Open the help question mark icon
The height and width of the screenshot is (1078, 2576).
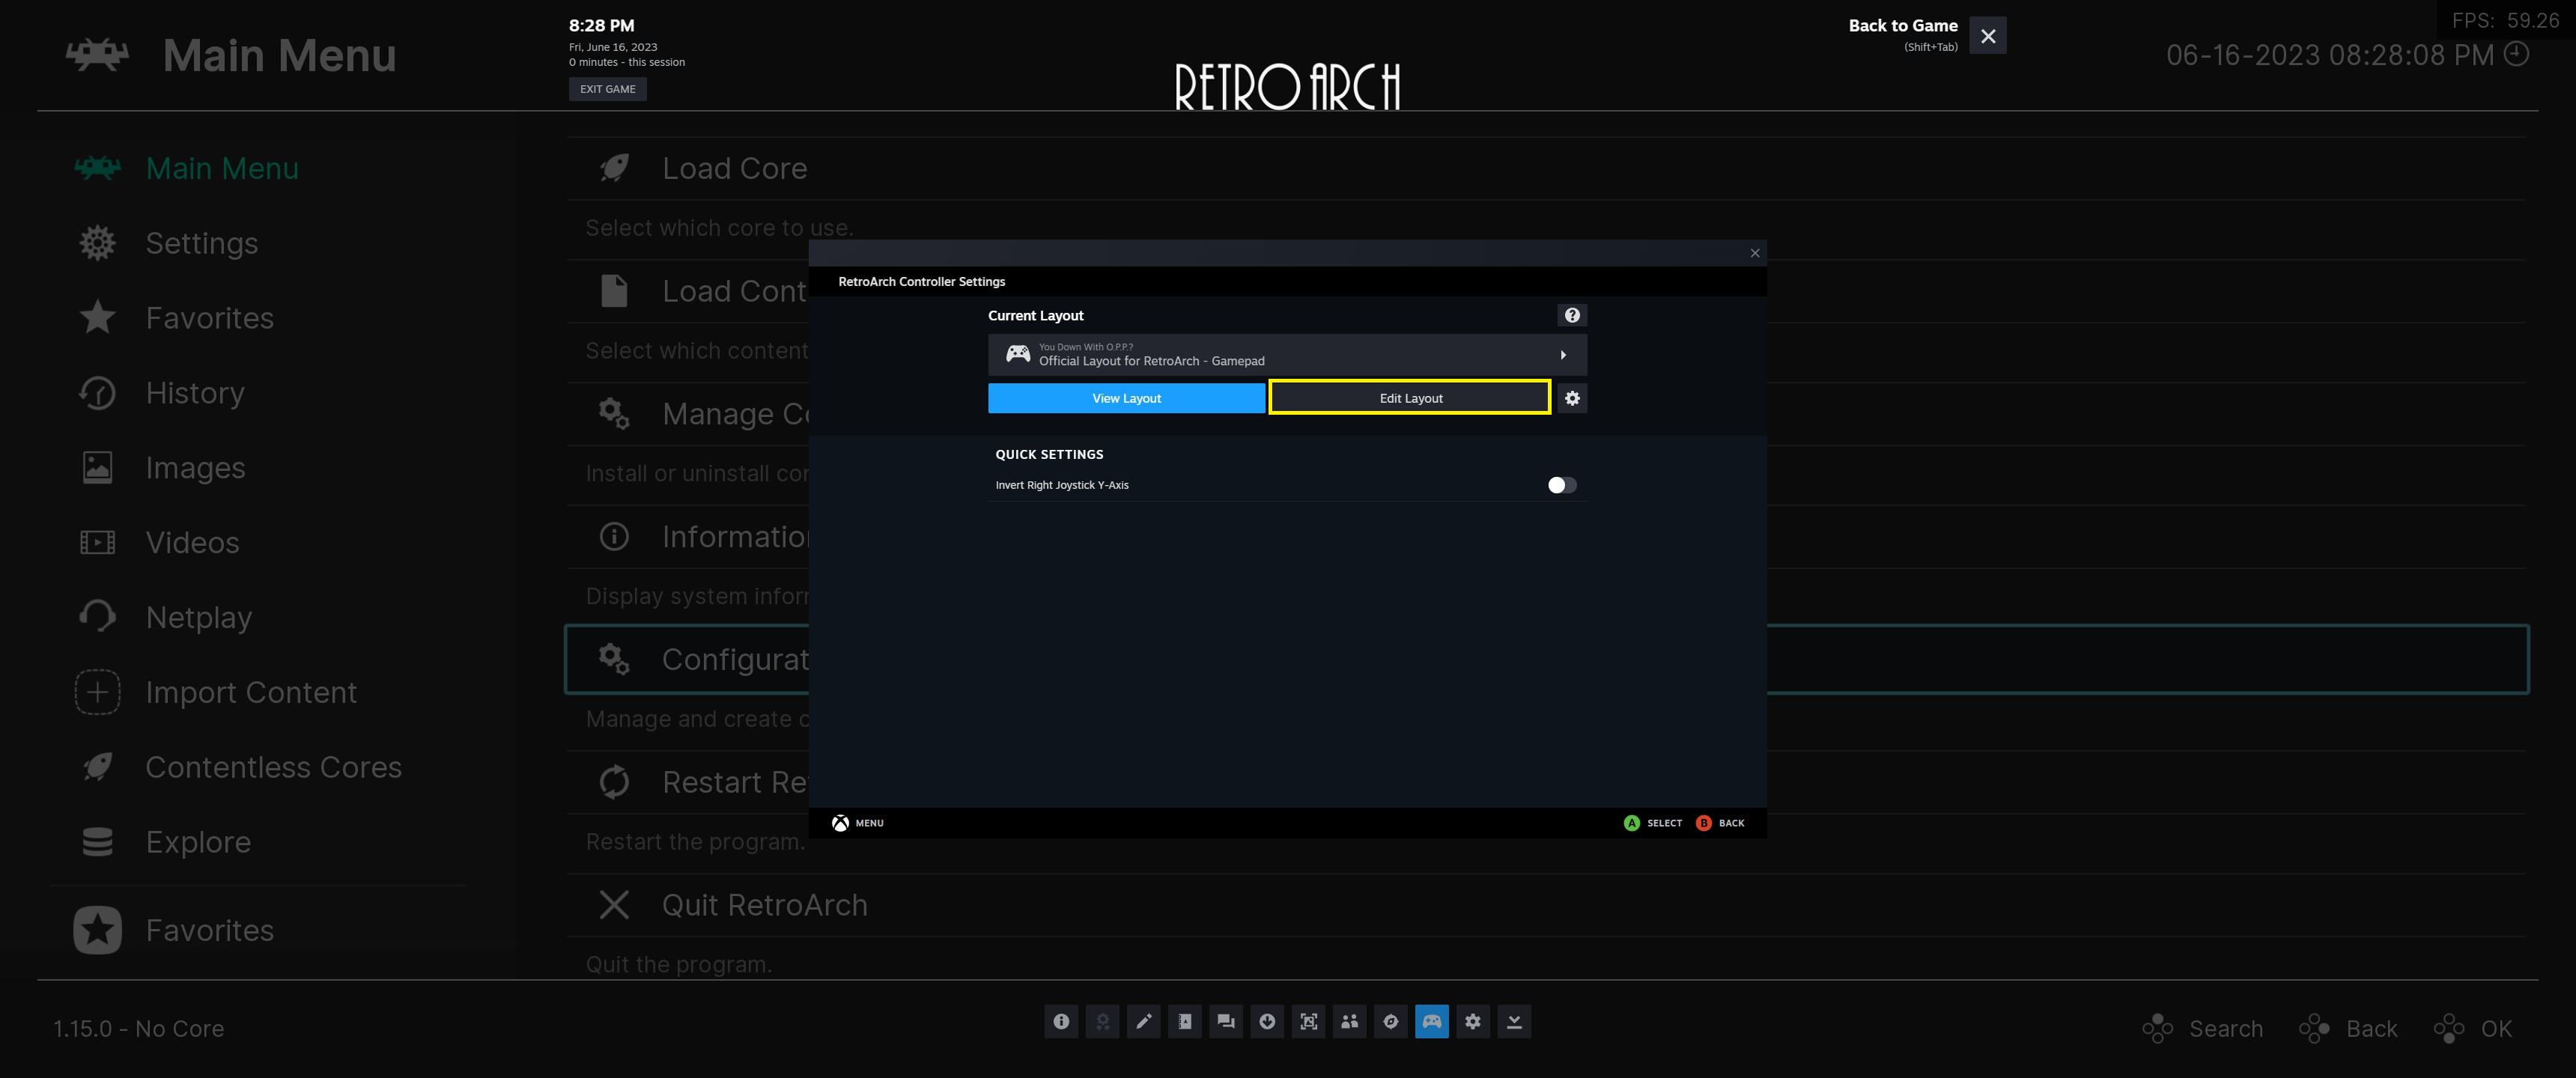point(1572,315)
